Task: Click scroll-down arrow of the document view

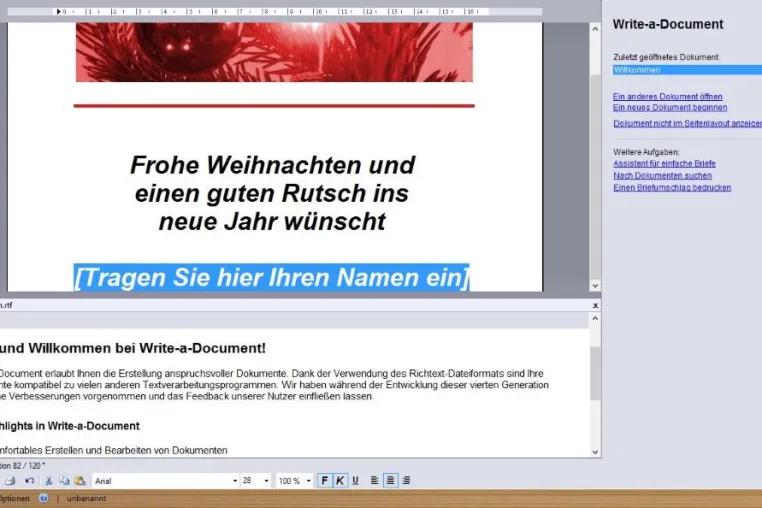Action: coord(595,286)
